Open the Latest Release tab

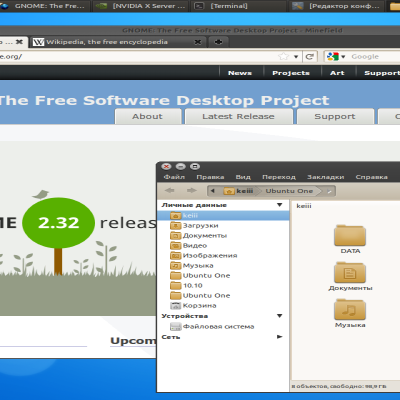coord(239,116)
